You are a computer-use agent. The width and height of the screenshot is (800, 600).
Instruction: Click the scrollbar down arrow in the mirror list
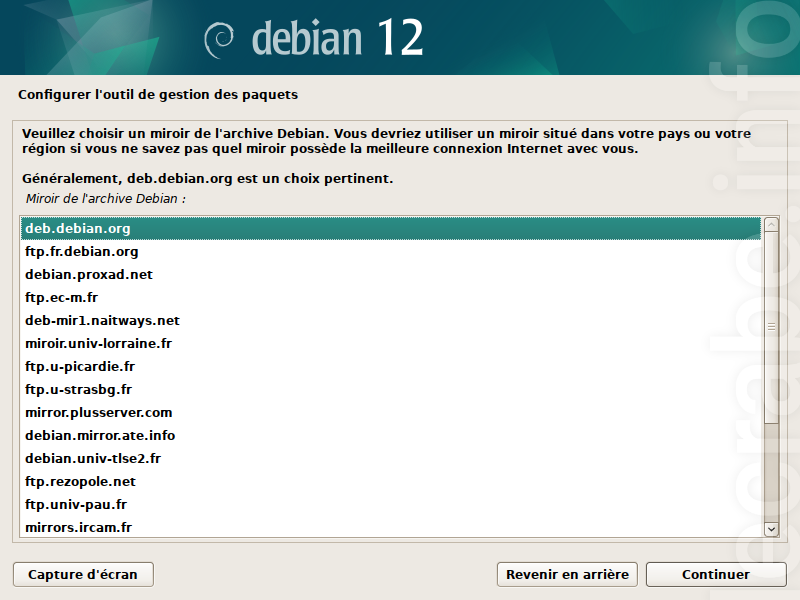771,529
